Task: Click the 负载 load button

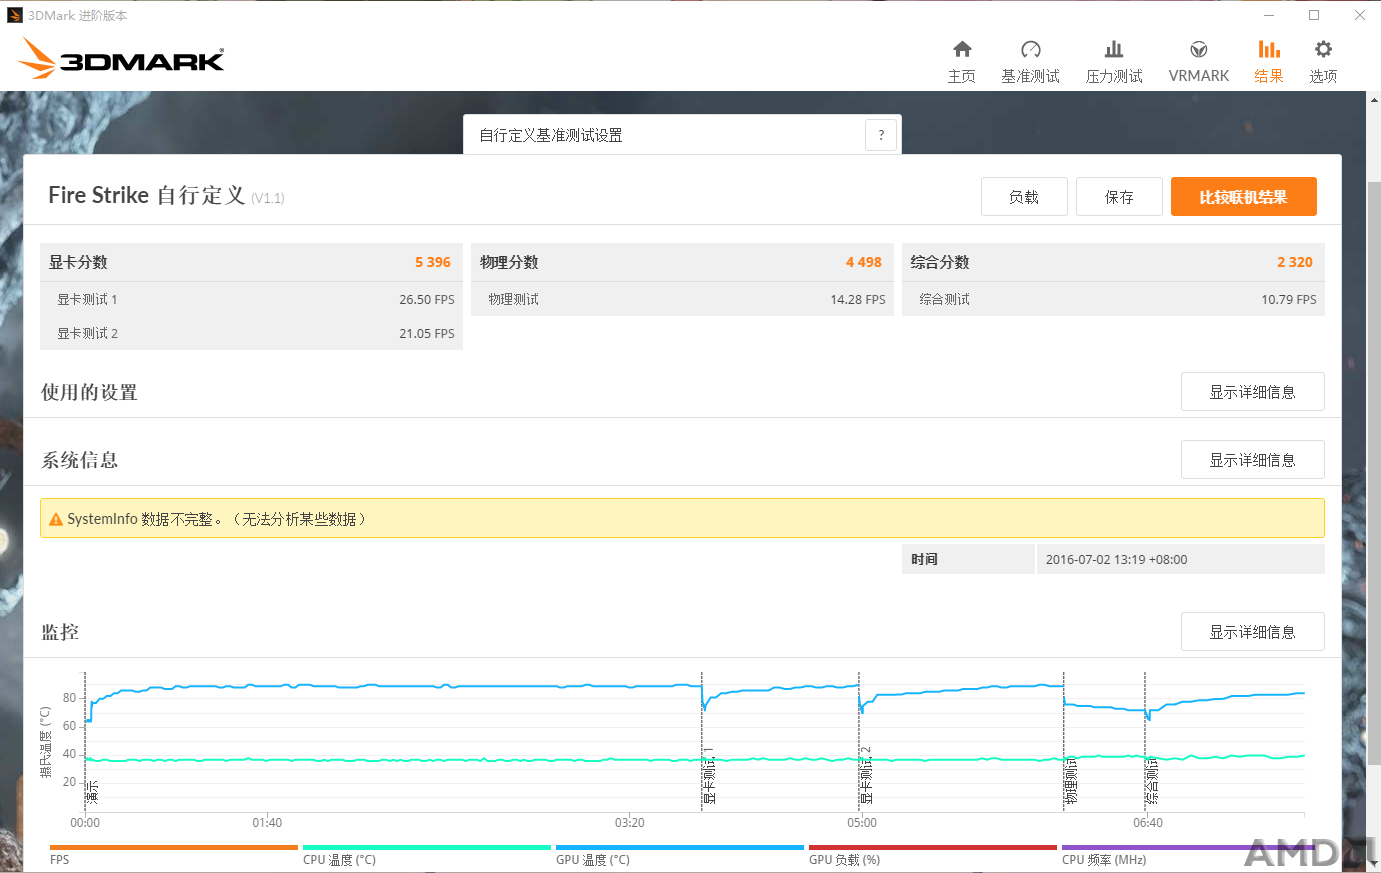Action: (1024, 197)
